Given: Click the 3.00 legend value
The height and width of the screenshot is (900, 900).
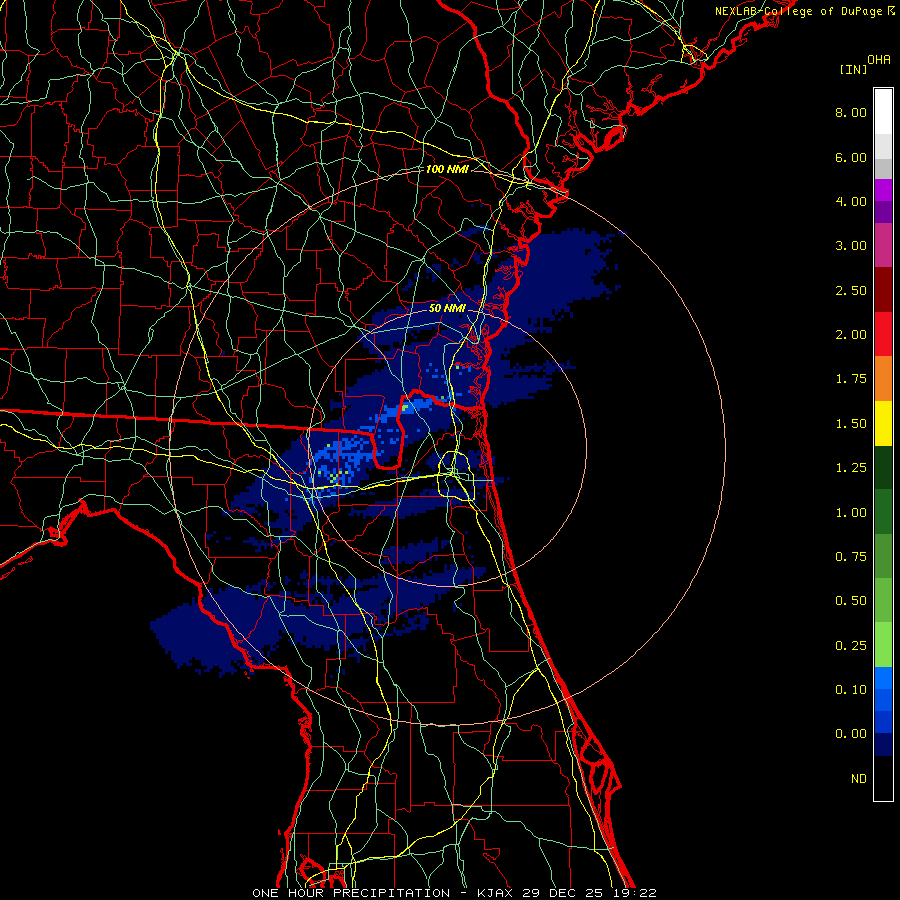Looking at the screenshot, I should (x=851, y=246).
